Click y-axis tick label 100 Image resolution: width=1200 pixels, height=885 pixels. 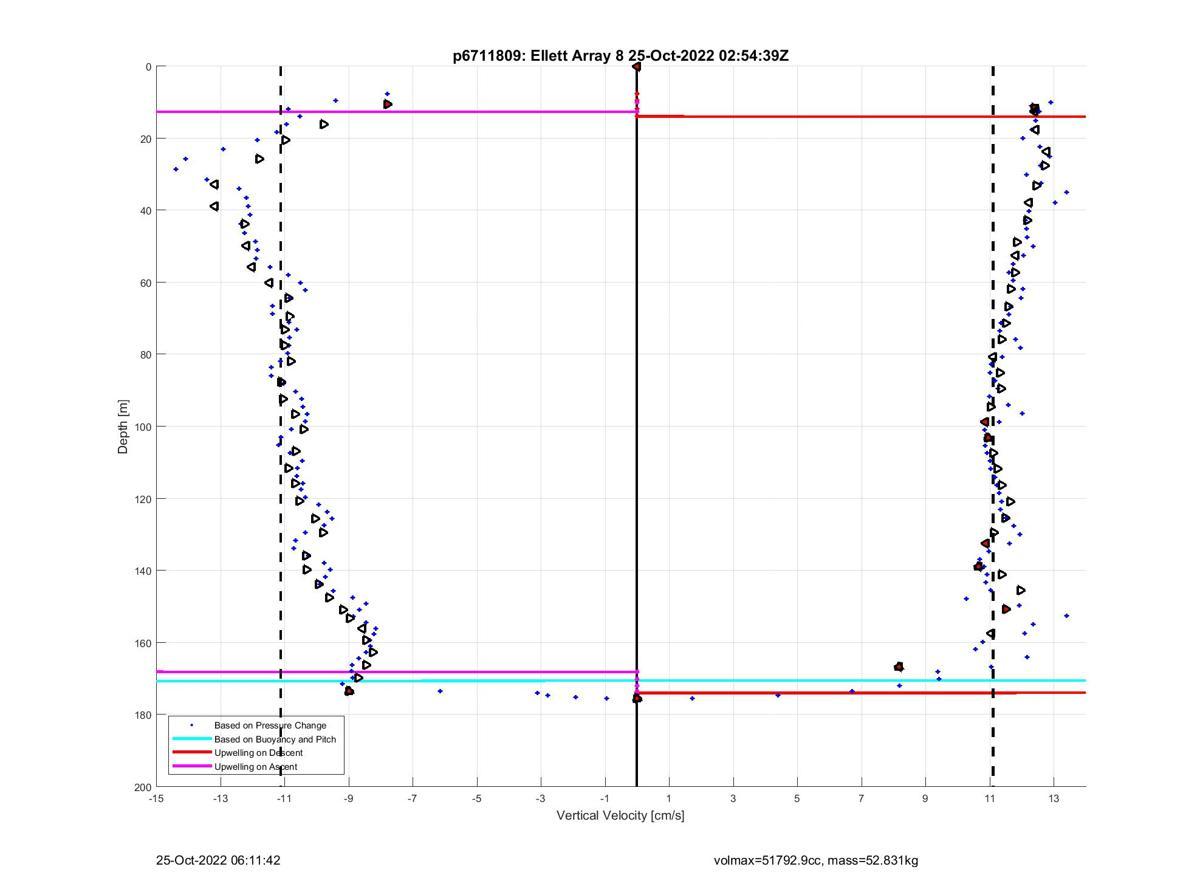pyautogui.click(x=142, y=427)
